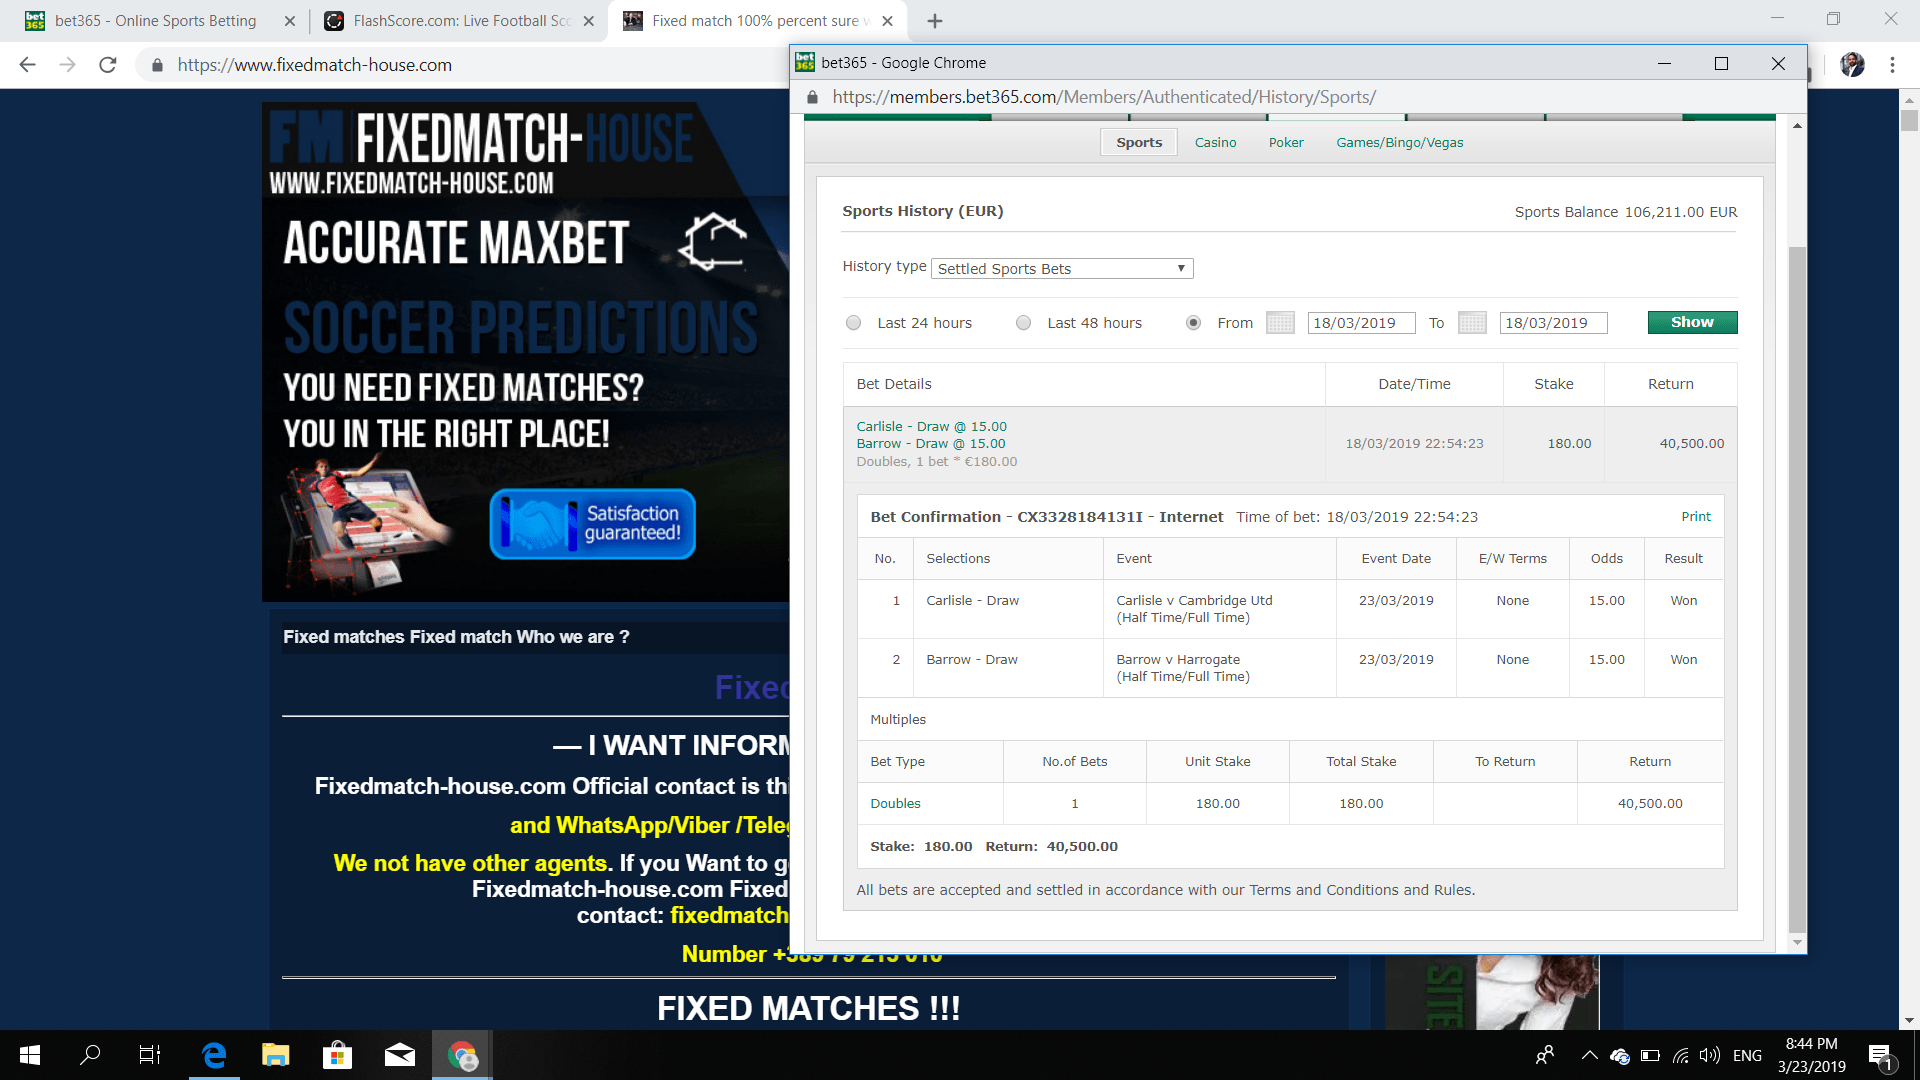Switch to Poker history tab
The width and height of the screenshot is (1920, 1080).
(x=1286, y=142)
